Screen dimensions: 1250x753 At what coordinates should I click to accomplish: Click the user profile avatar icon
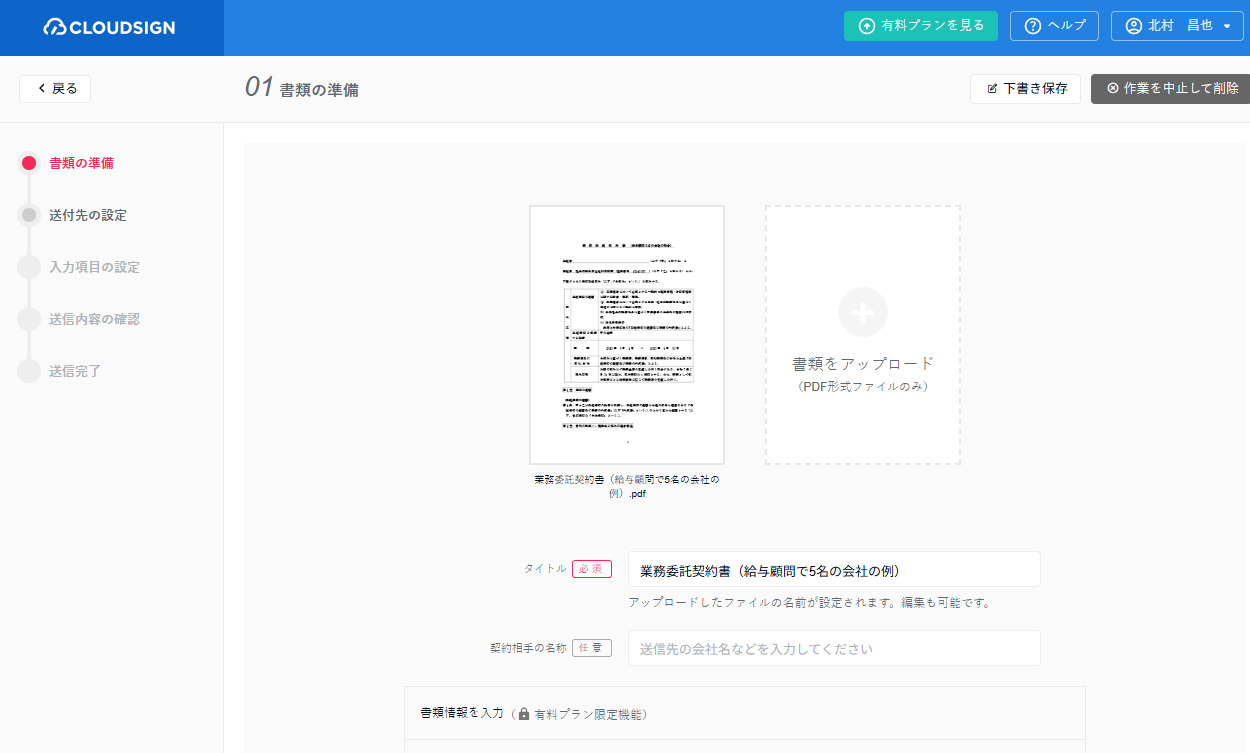tap(1133, 26)
